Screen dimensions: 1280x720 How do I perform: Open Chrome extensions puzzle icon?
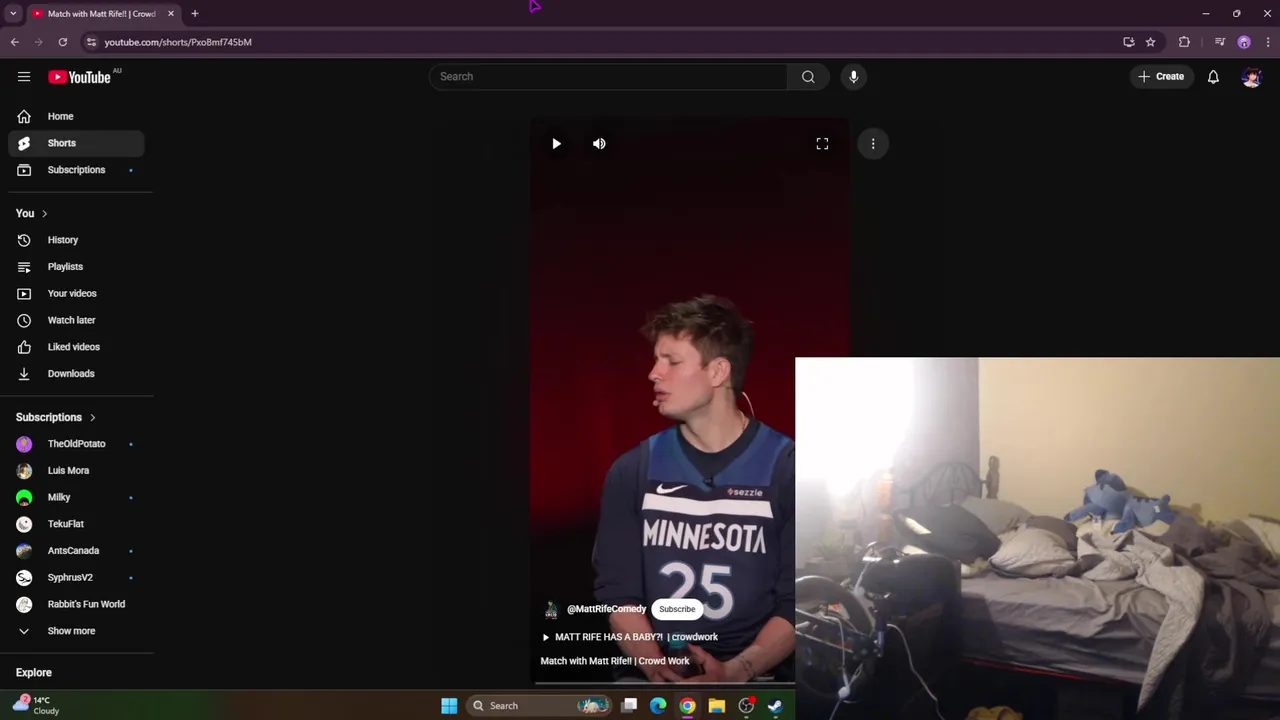[1185, 42]
